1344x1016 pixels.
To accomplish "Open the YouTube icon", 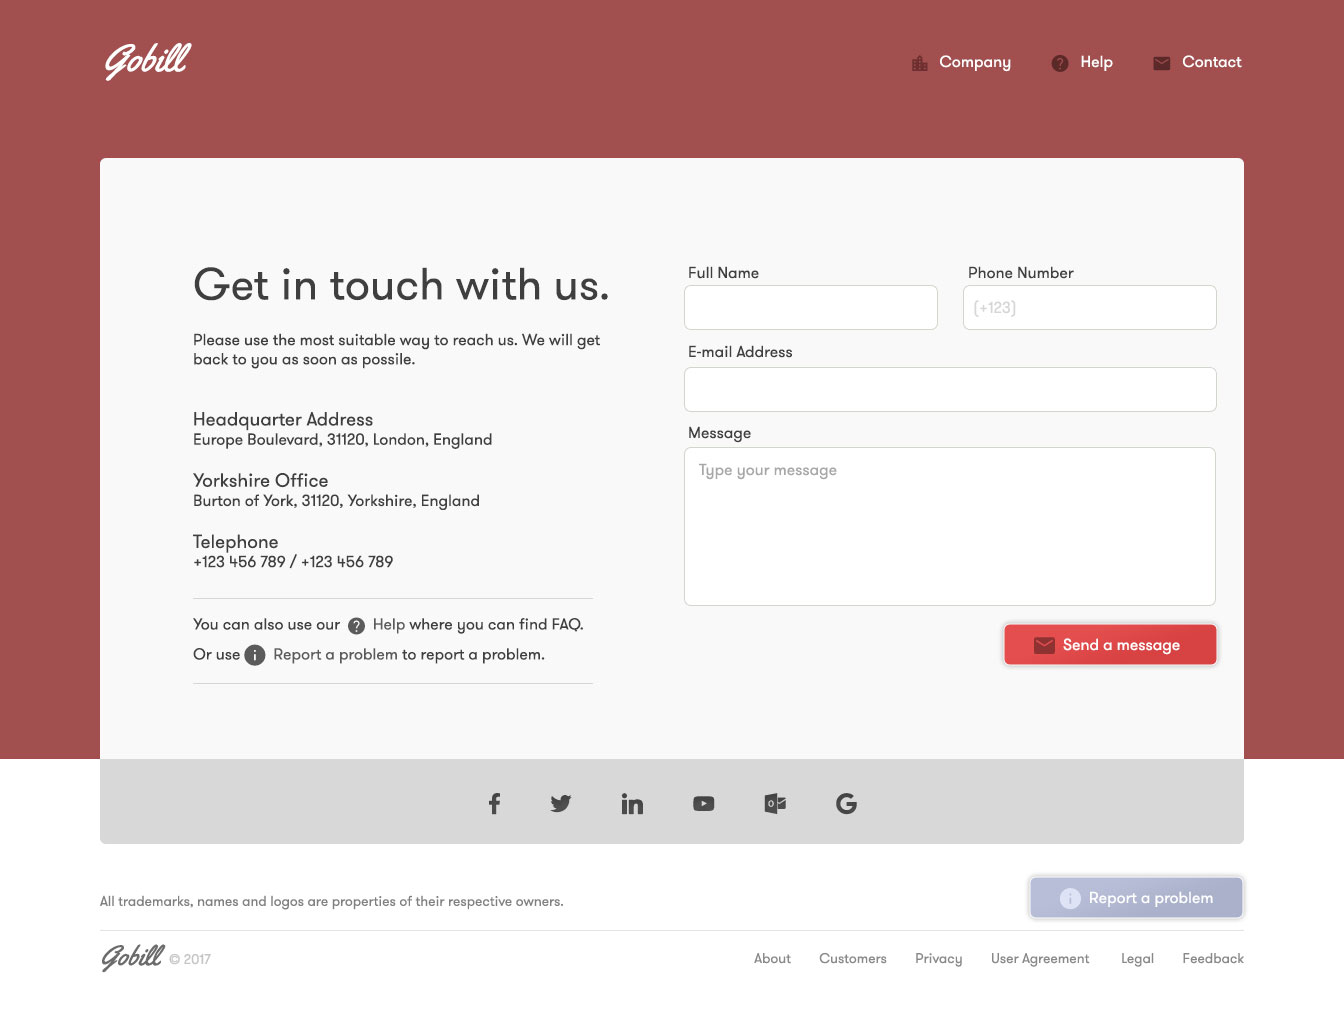I will [704, 803].
